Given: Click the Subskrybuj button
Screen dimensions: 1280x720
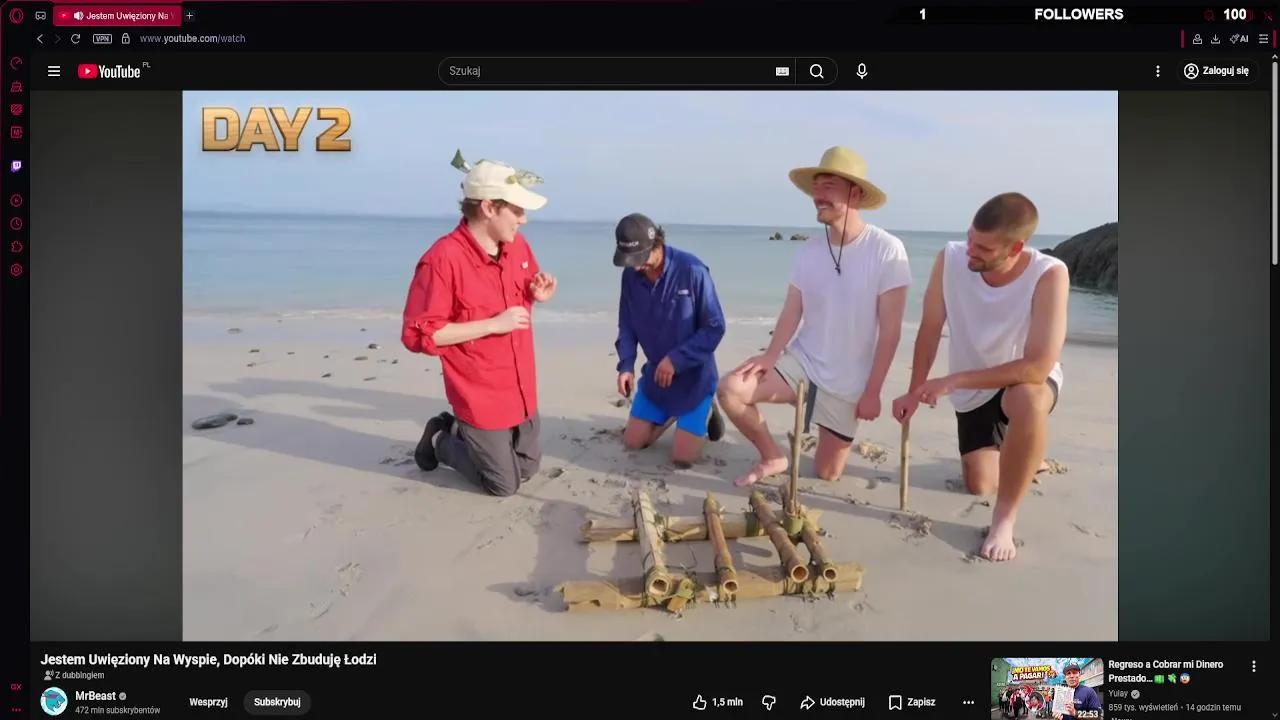Looking at the screenshot, I should pos(277,702).
